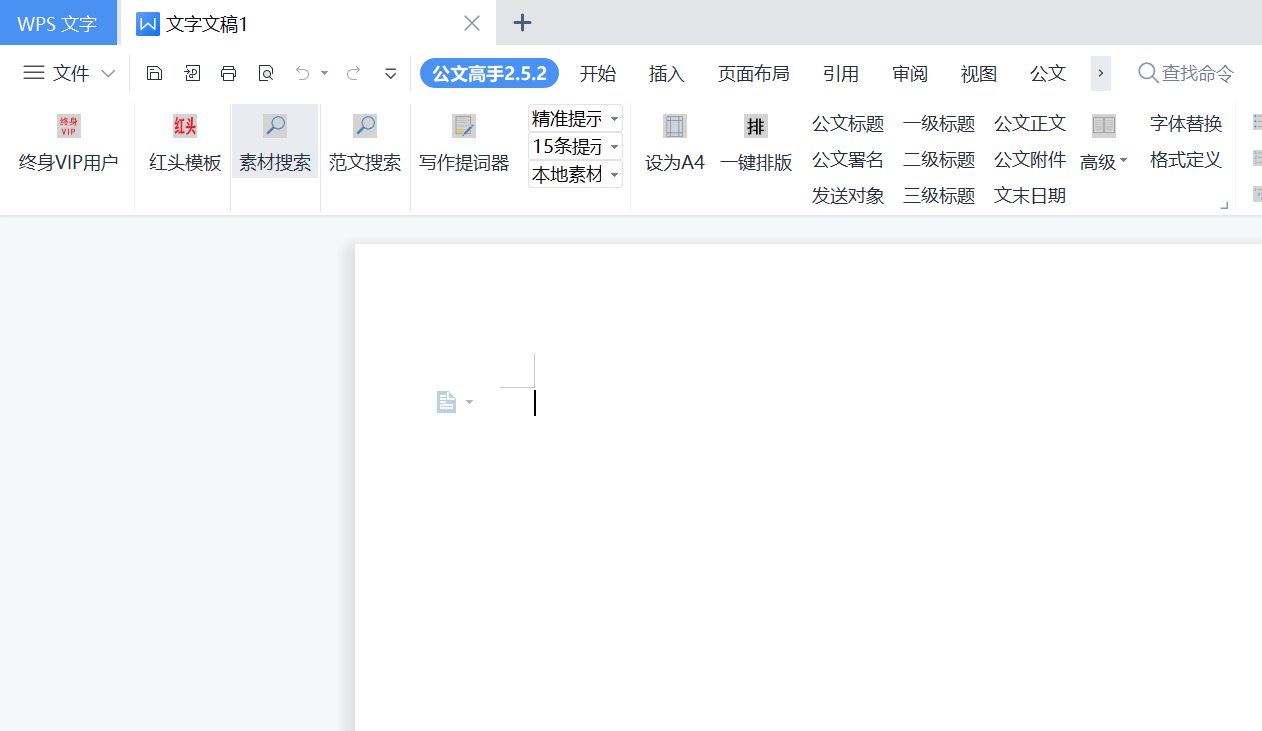Click the 范文搜索 magnifier icon

click(365, 126)
